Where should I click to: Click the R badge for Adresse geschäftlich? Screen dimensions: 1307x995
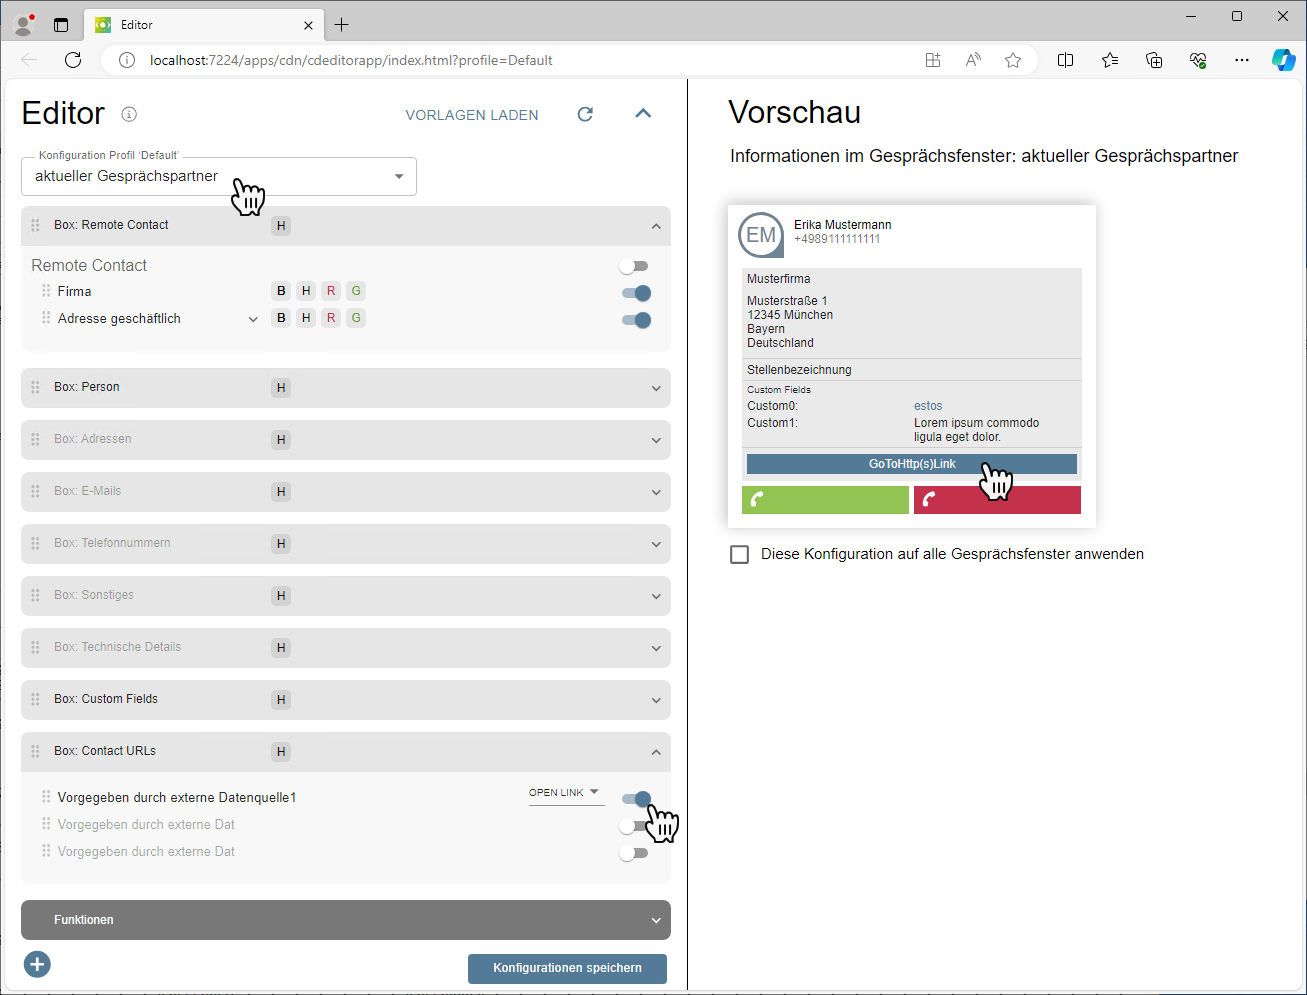(x=331, y=318)
